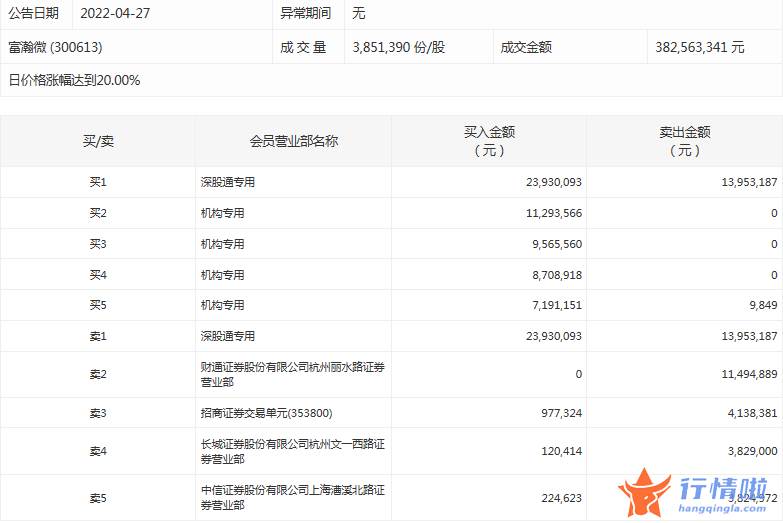Screen dimensions: 783x523
Task: Select turnover 382,563,341 元
Action: click(x=700, y=47)
